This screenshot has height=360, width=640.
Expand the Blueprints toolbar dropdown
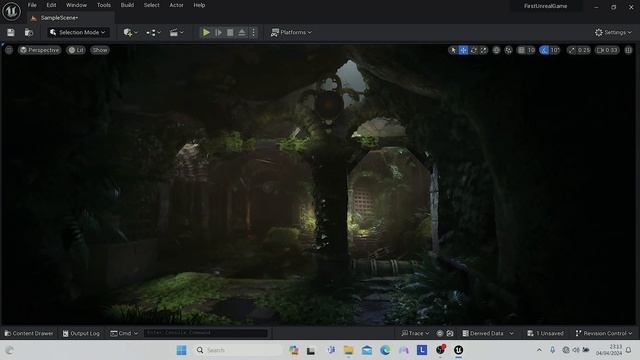(x=153, y=32)
